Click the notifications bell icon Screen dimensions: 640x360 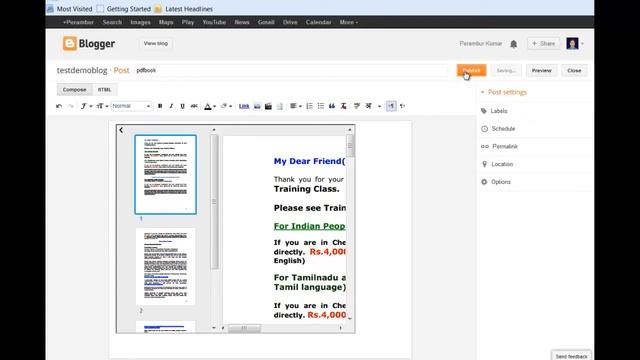(x=513, y=44)
